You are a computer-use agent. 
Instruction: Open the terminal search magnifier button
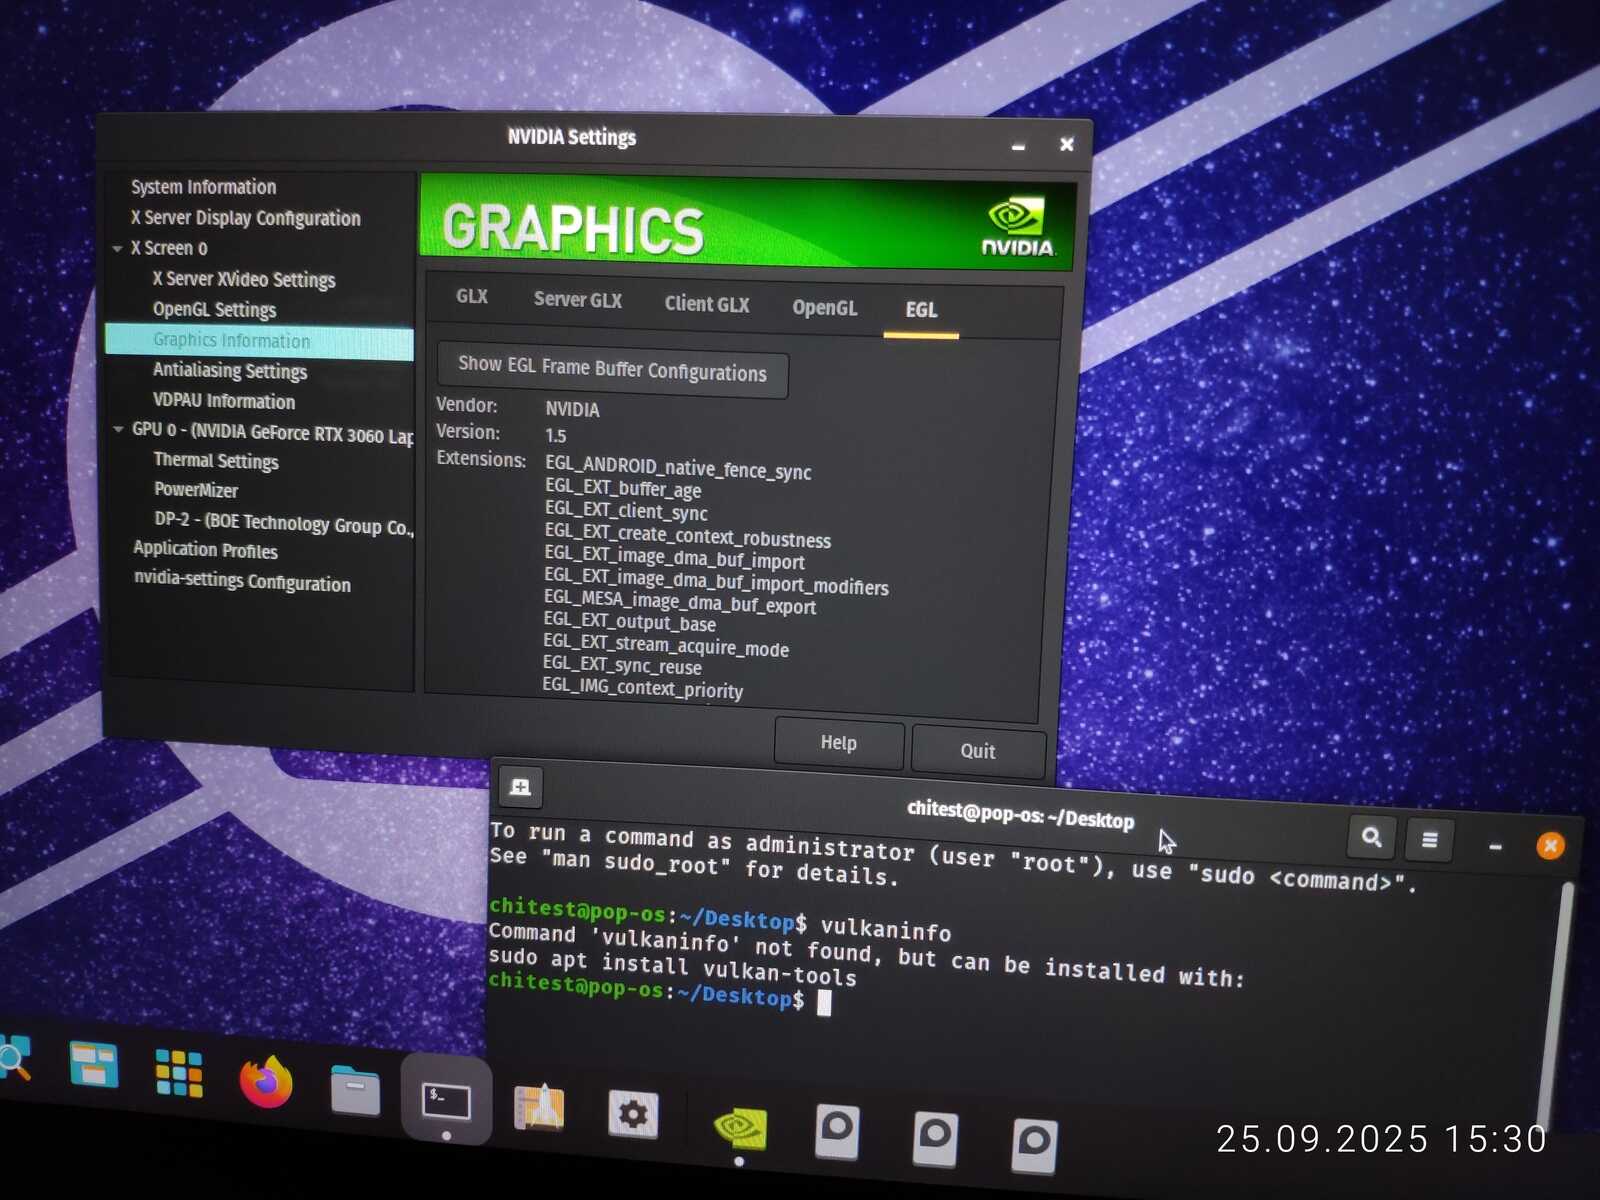pos(1371,836)
